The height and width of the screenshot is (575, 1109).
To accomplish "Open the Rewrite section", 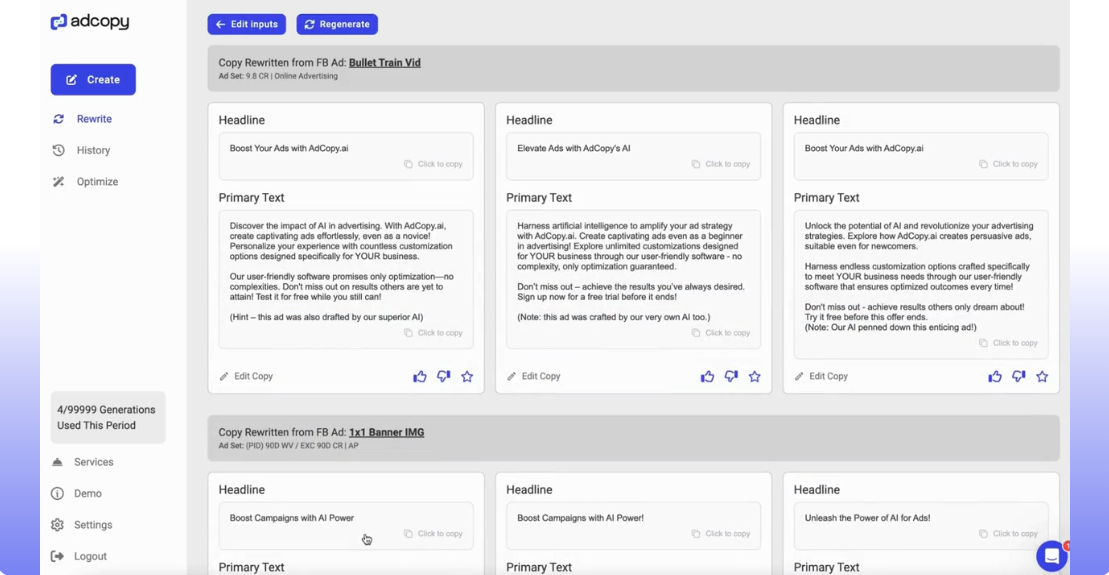I will point(94,119).
